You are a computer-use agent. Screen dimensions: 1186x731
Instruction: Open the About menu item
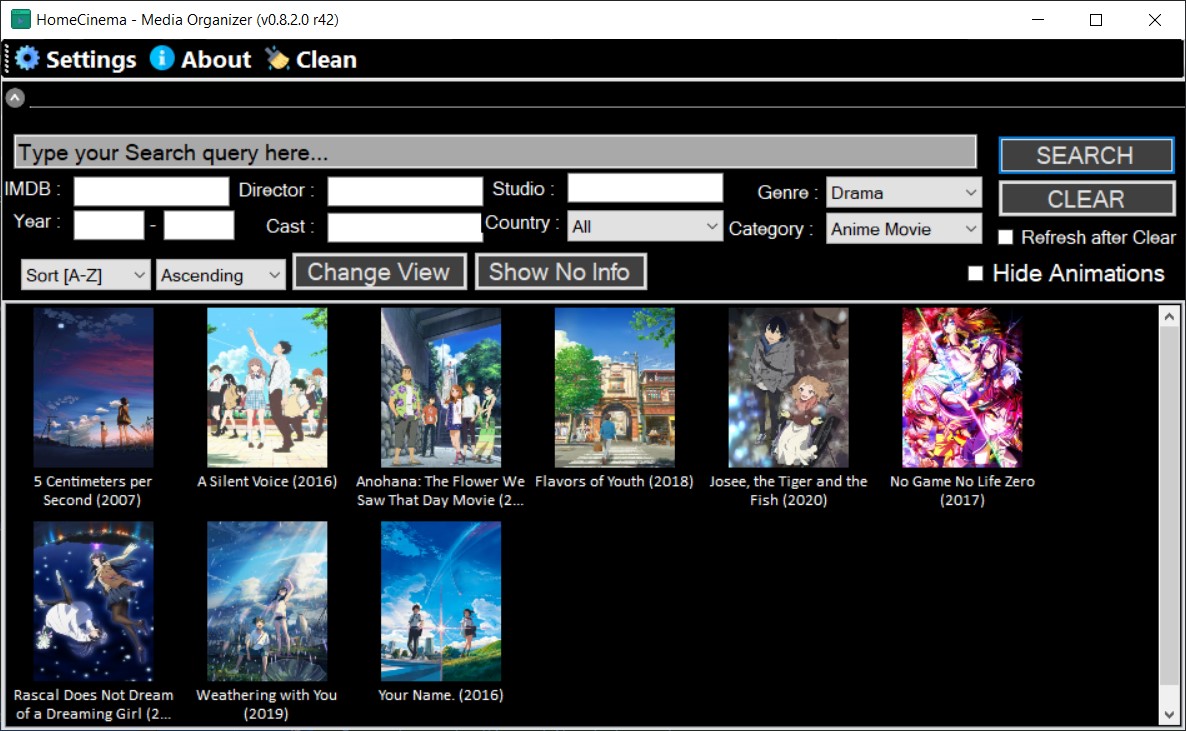coord(216,59)
